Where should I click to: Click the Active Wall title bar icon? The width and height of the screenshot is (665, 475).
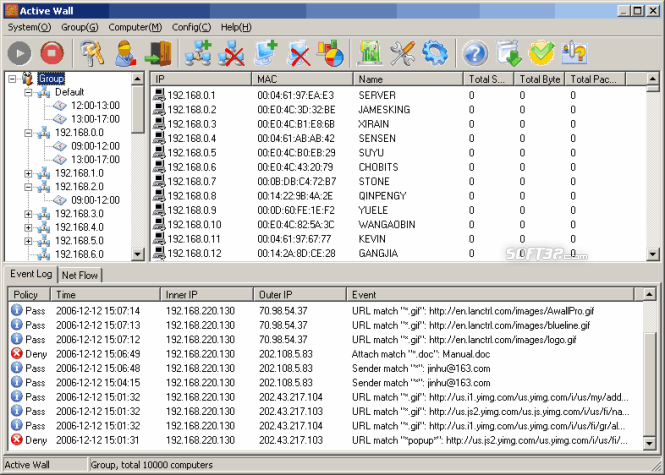click(11, 11)
